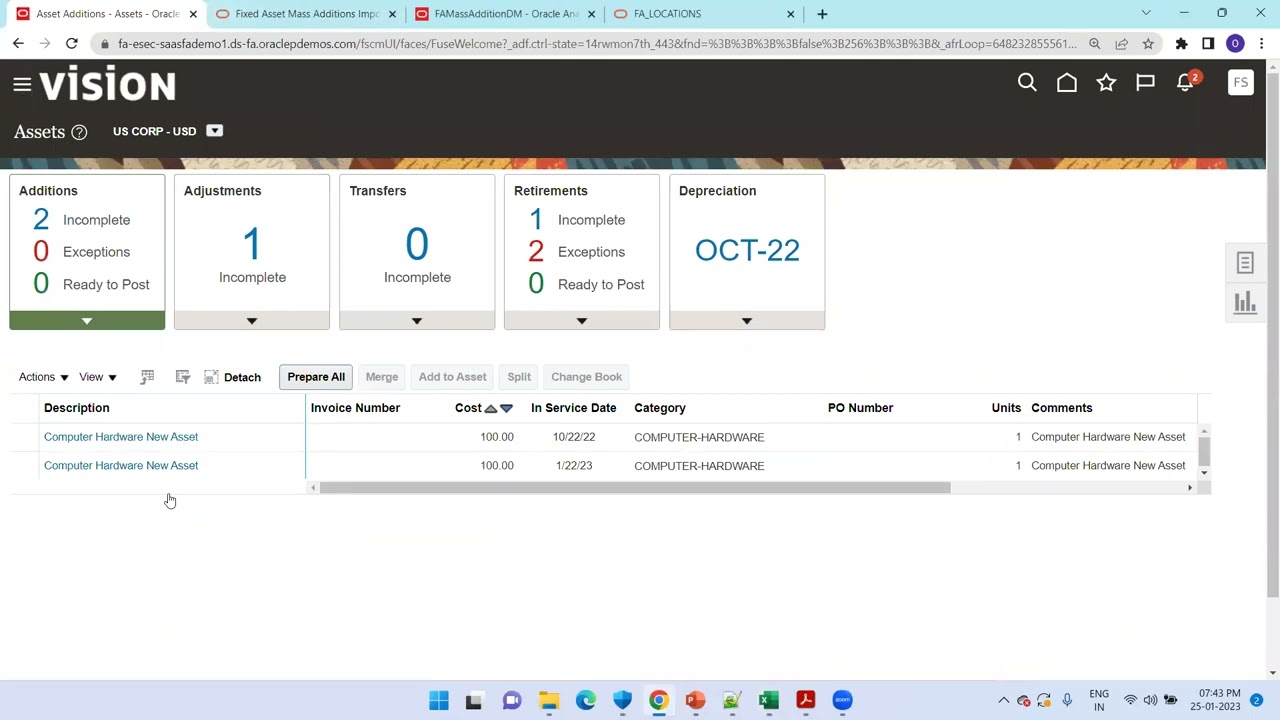The width and height of the screenshot is (1280, 720).
Task: Open the Watchlist flag icon
Action: pos(1145,83)
